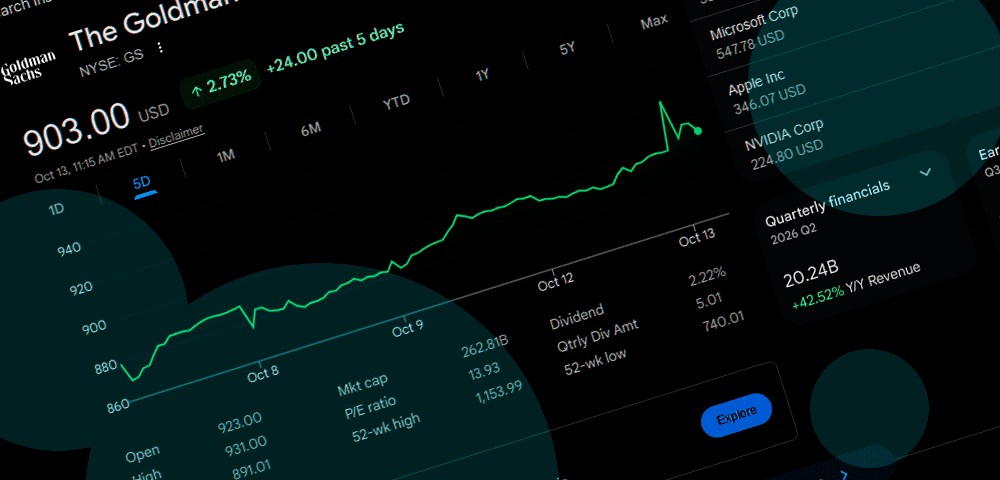
Task: Click the Open label
Action: (x=142, y=455)
